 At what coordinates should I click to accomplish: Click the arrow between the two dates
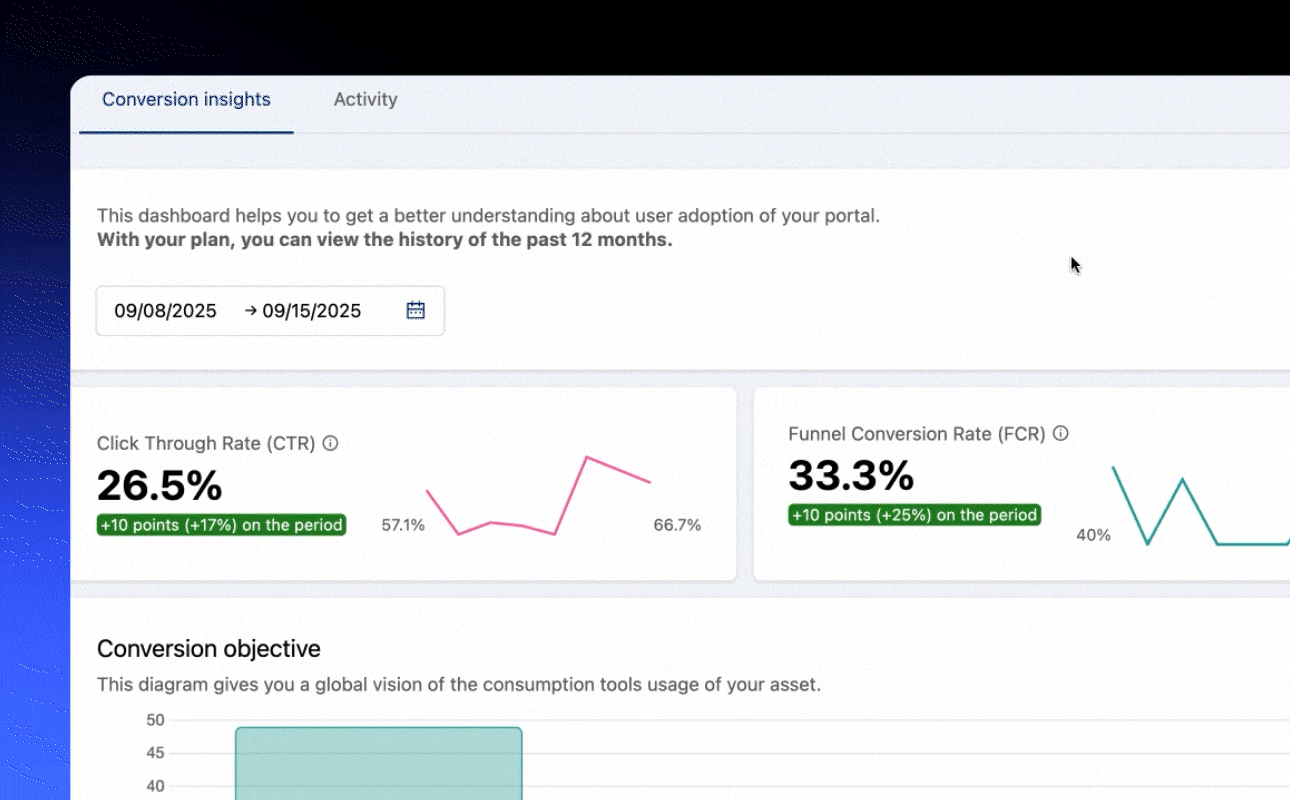coord(250,311)
